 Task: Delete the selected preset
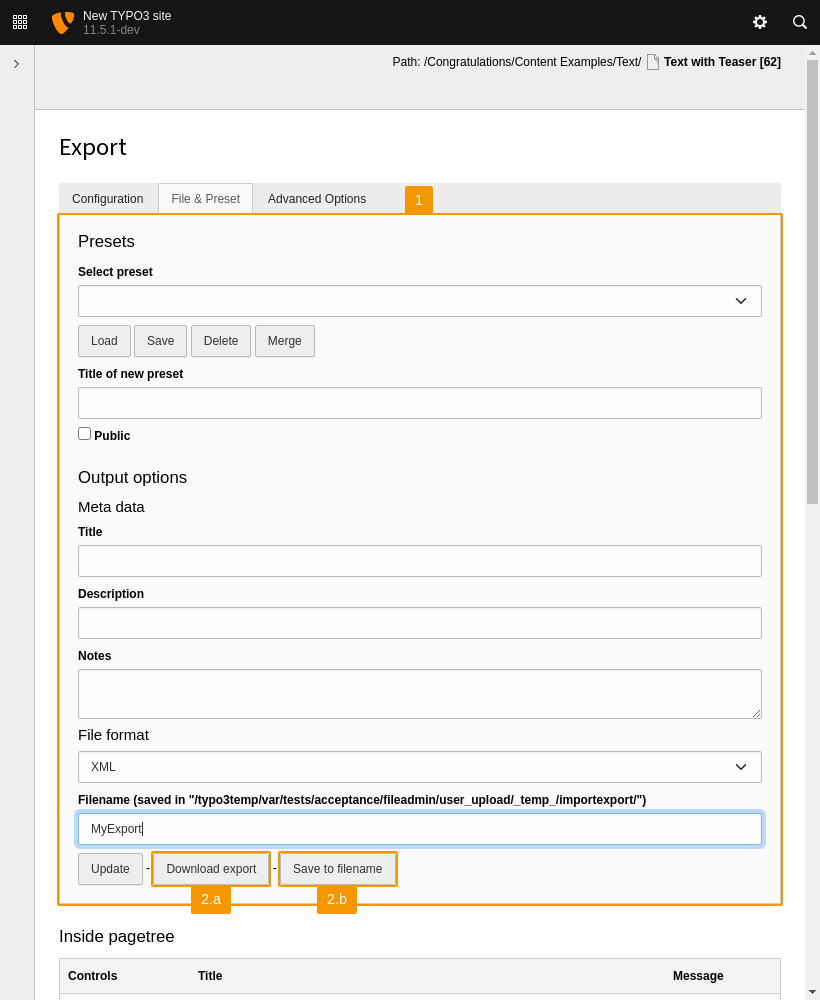tap(220, 341)
